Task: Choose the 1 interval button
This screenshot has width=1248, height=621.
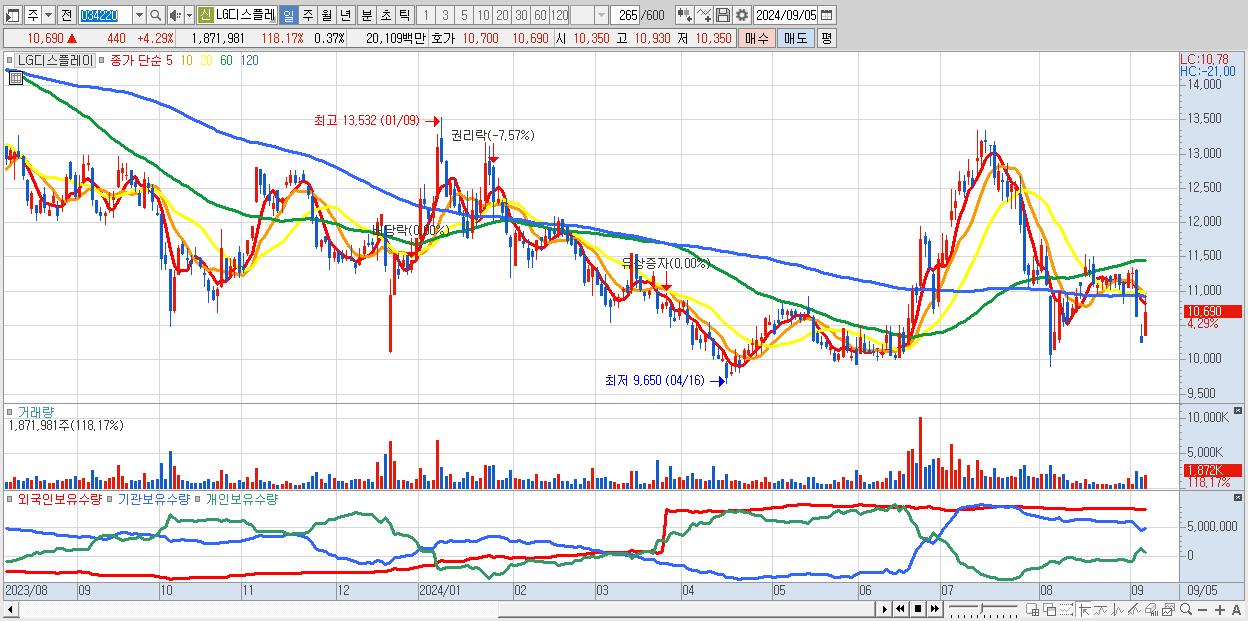Action: (426, 15)
